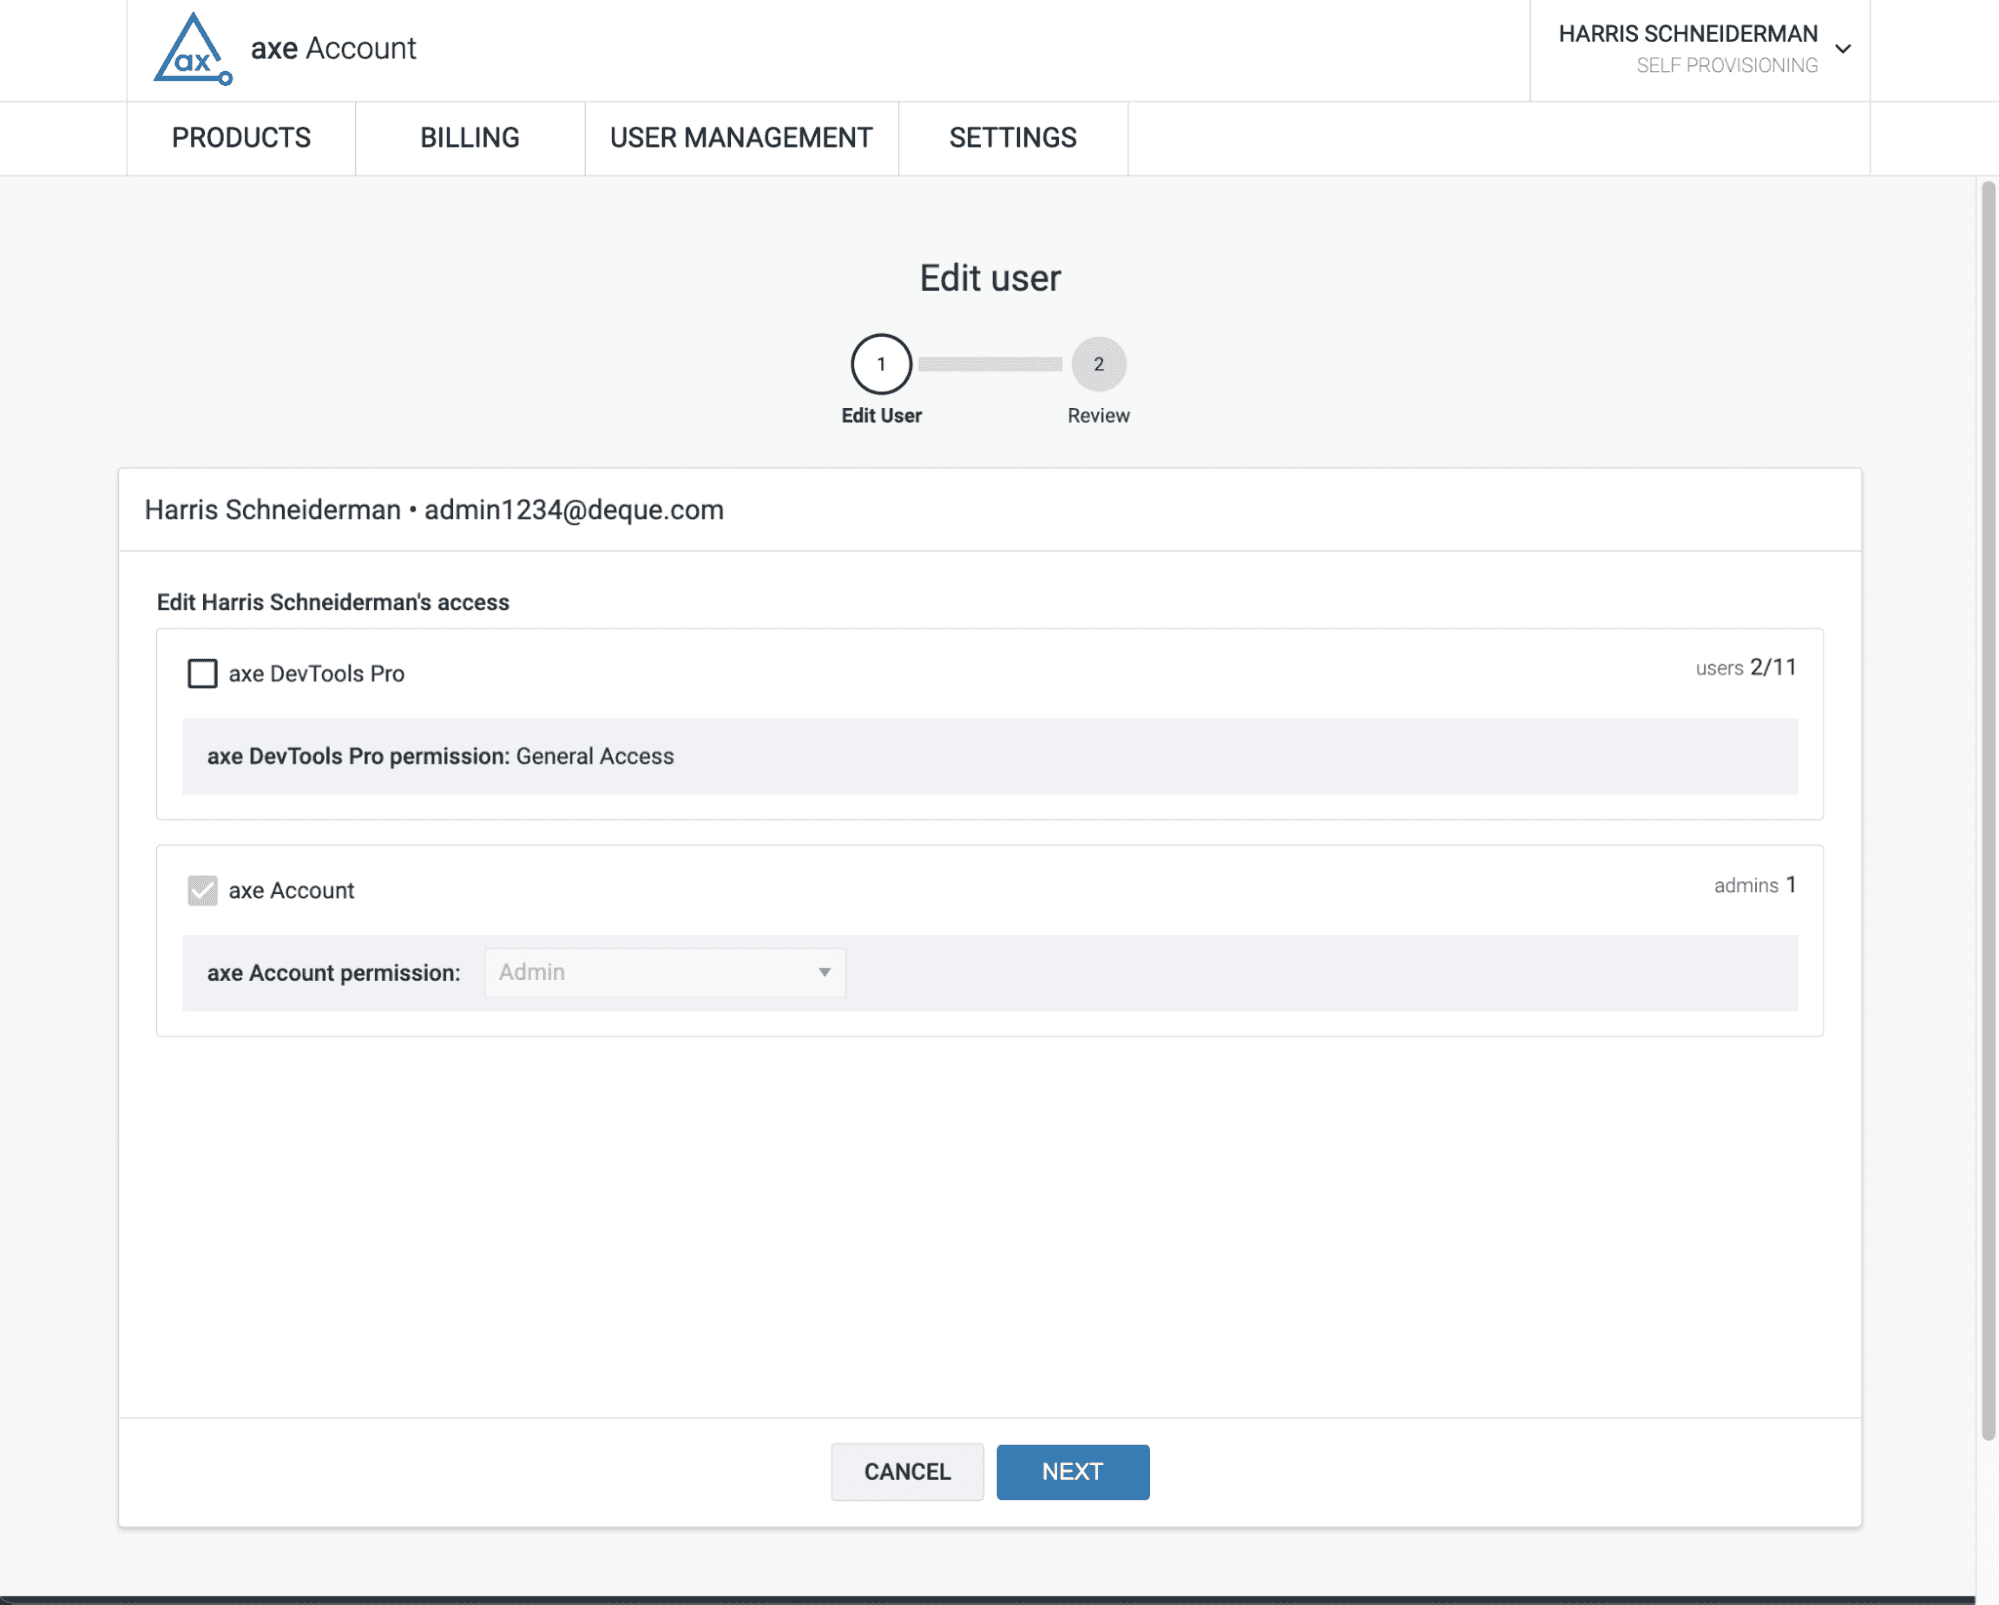Click the dropdown arrow on Admin selector

tap(824, 971)
